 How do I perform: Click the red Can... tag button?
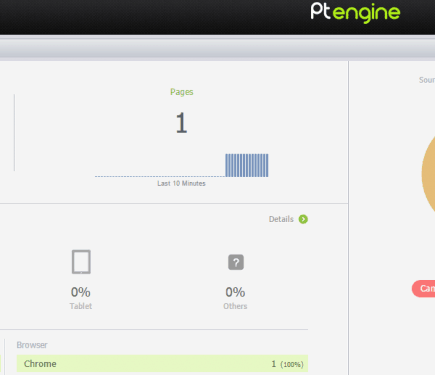point(423,289)
